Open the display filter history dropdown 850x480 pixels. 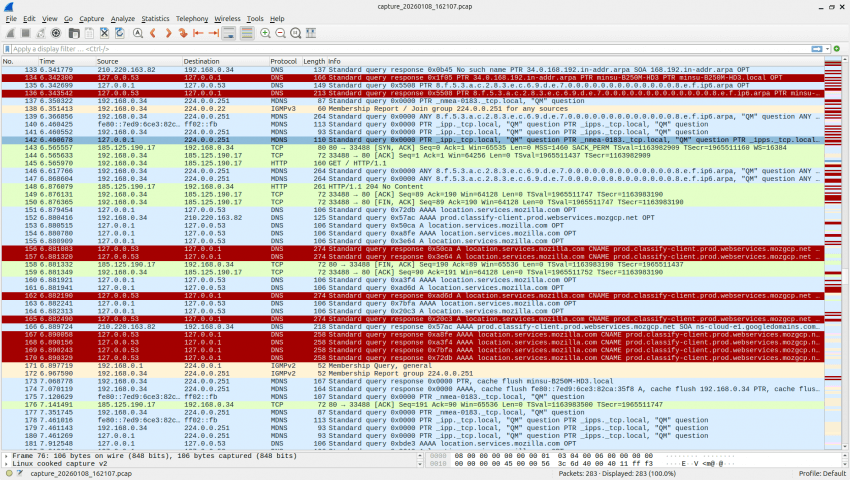click(825, 48)
